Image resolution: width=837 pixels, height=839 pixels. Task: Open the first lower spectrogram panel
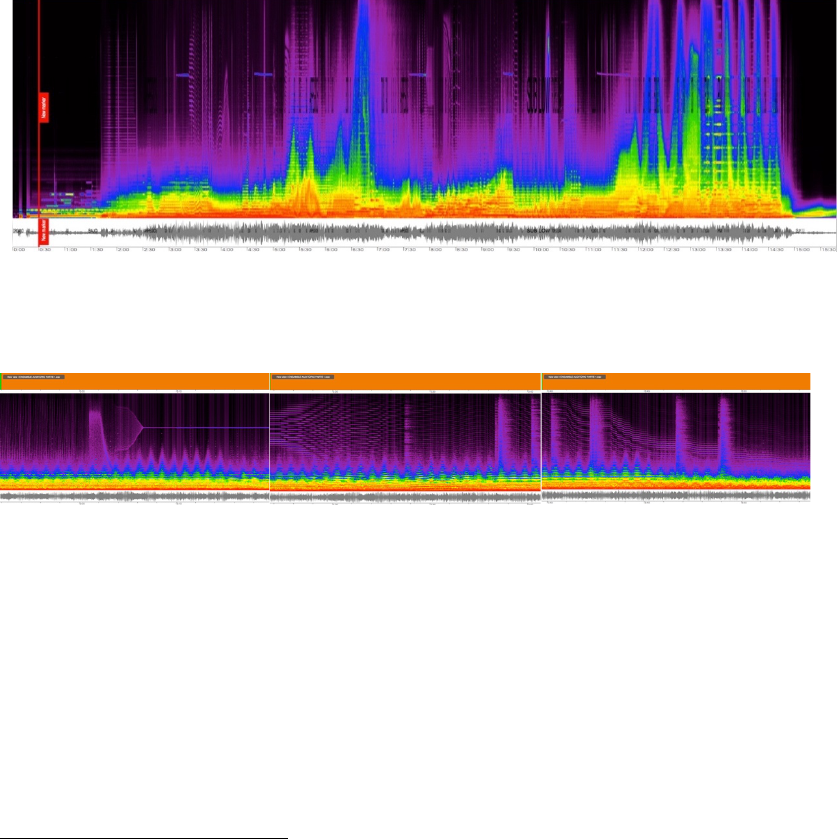(135, 440)
